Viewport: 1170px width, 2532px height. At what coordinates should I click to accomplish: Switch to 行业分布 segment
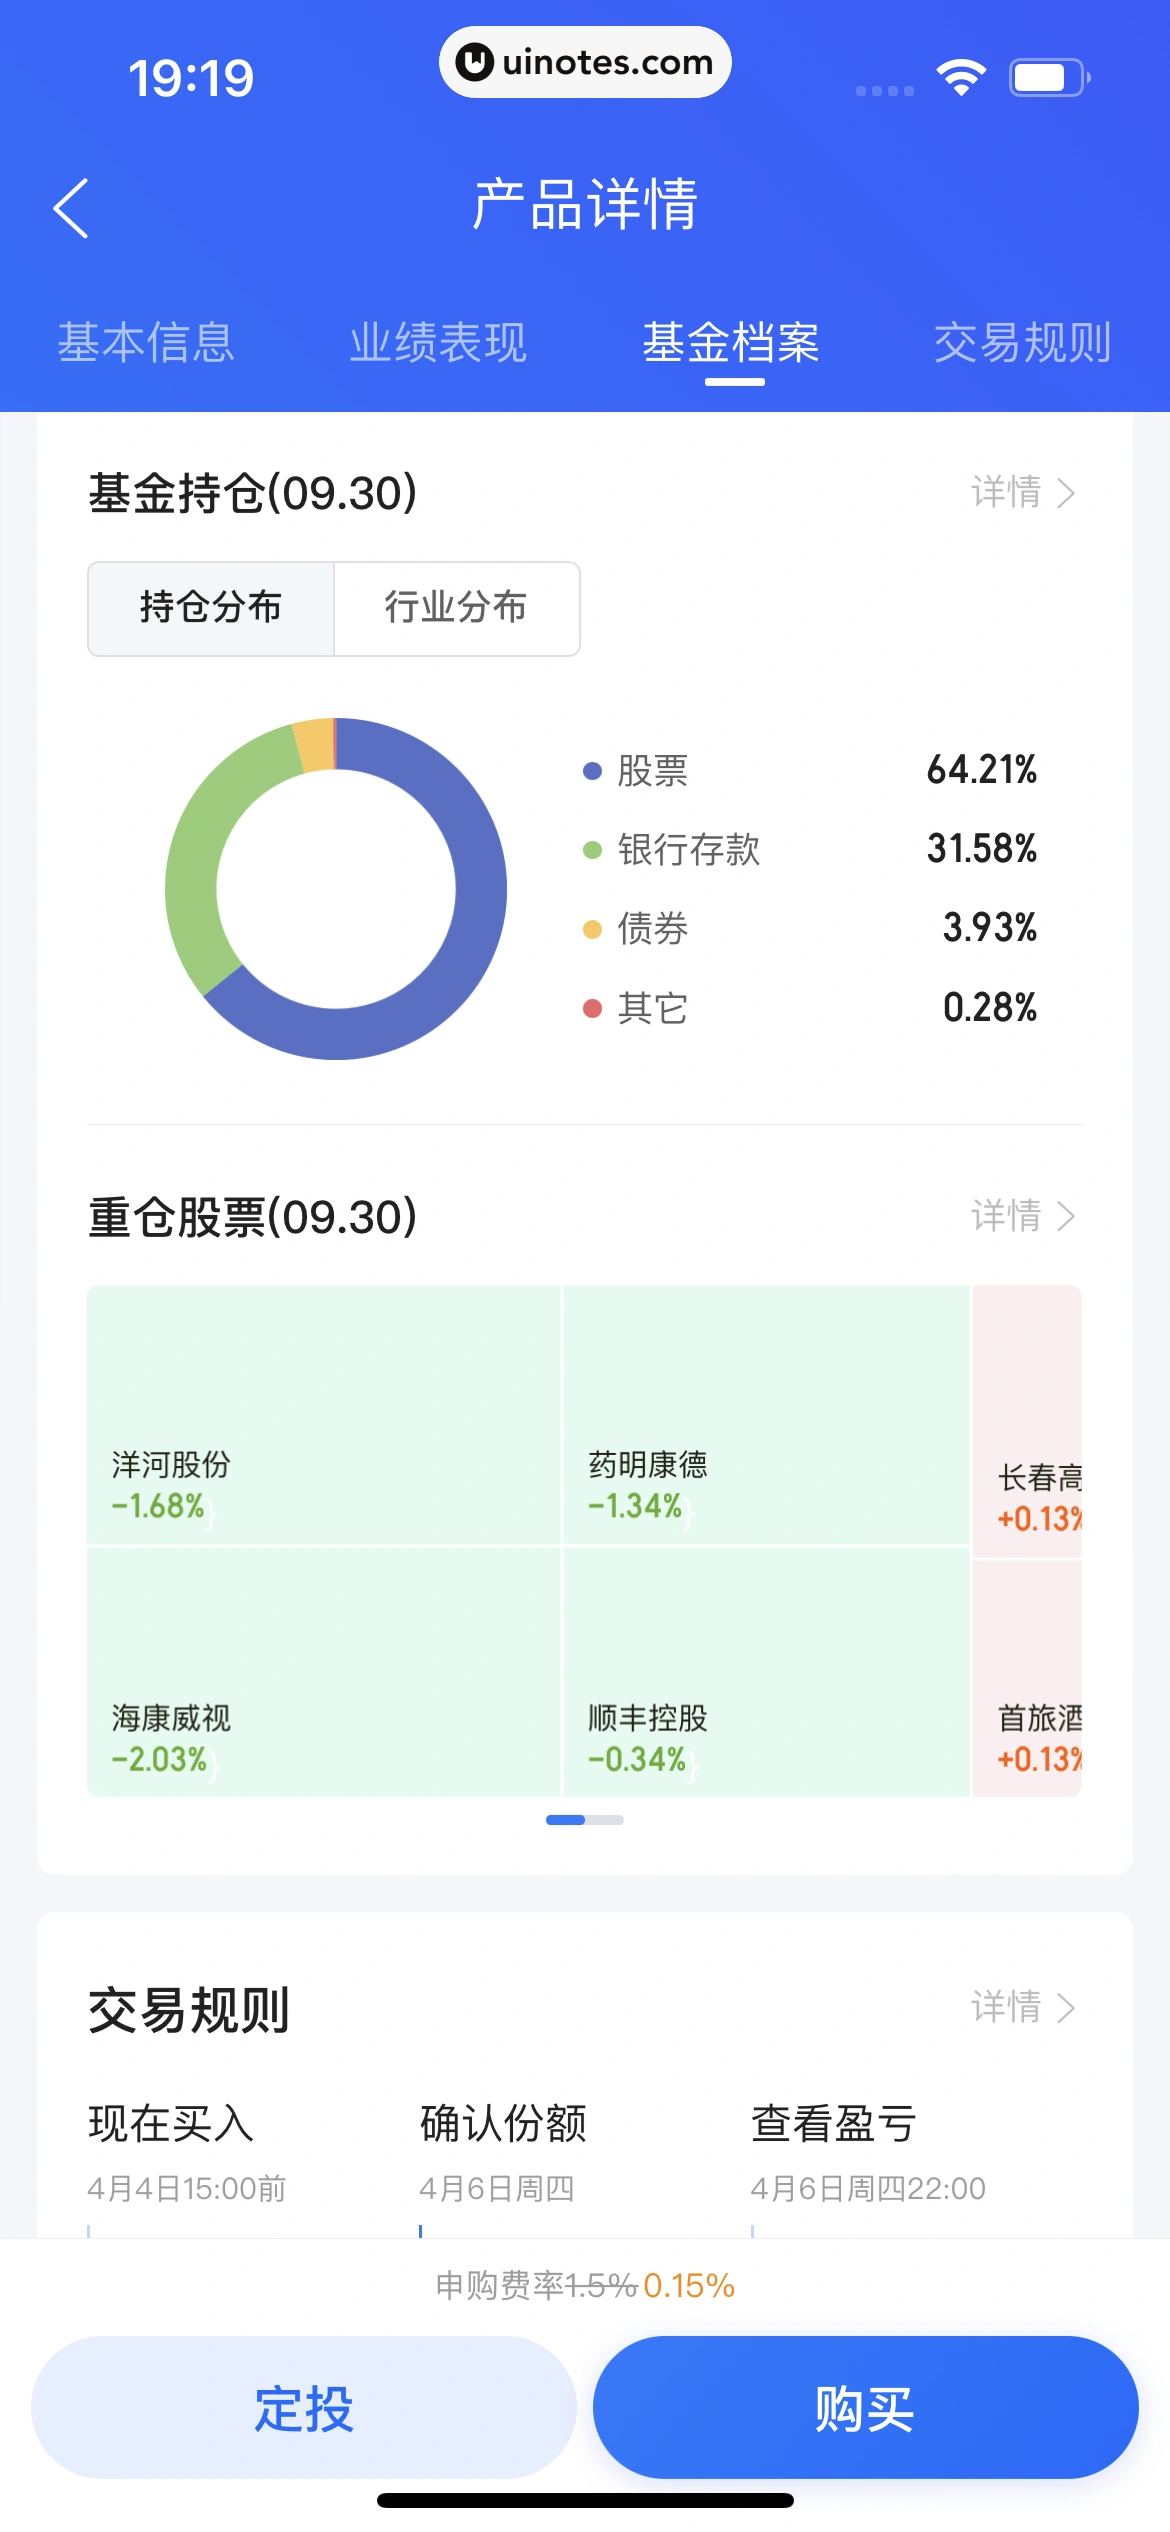pos(456,608)
